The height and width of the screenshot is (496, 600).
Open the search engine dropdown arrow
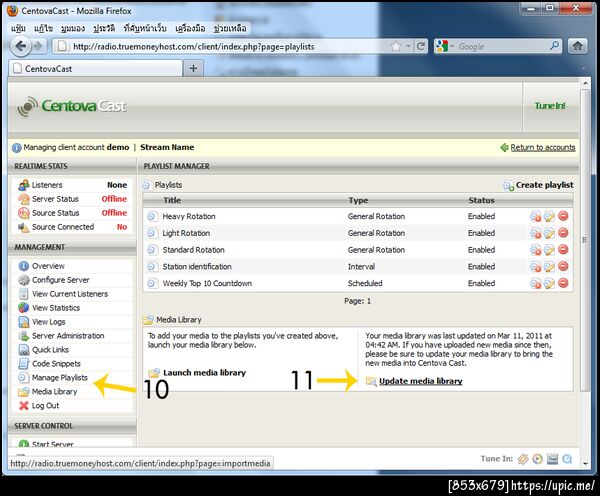tap(452, 47)
